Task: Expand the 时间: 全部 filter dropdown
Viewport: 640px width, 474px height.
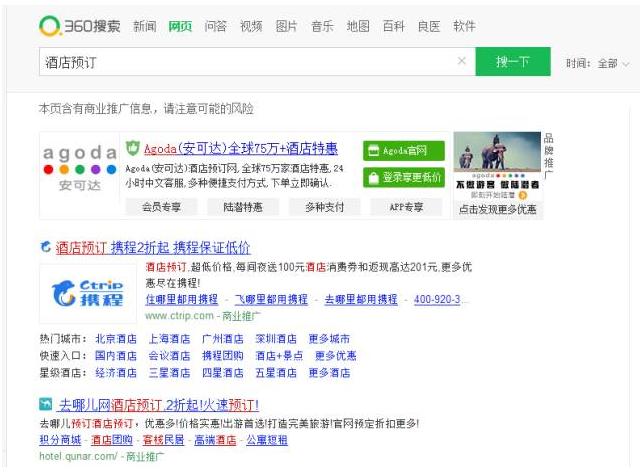Action: (598, 64)
